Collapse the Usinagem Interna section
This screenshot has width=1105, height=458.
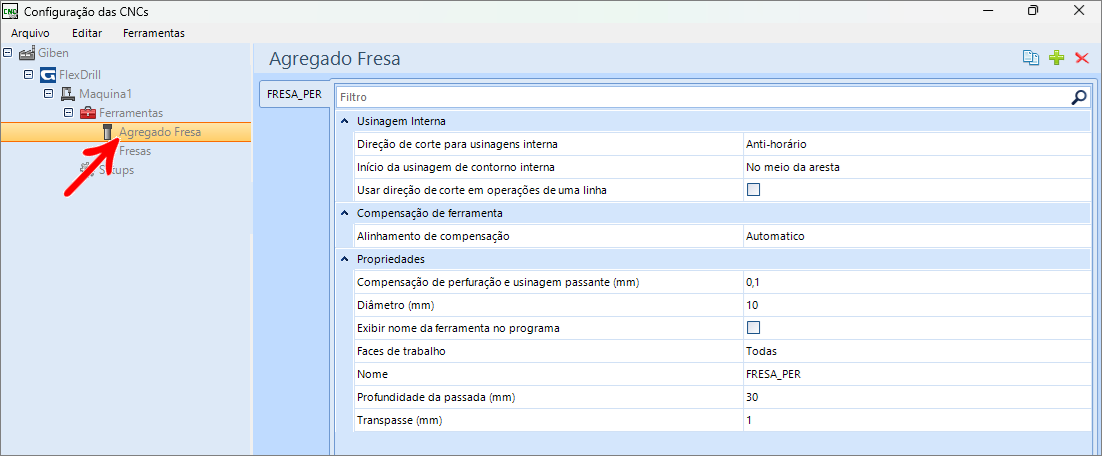coord(345,121)
